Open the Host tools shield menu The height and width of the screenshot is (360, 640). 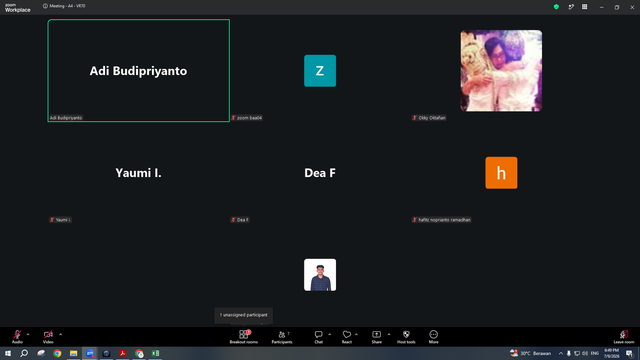click(x=406, y=337)
